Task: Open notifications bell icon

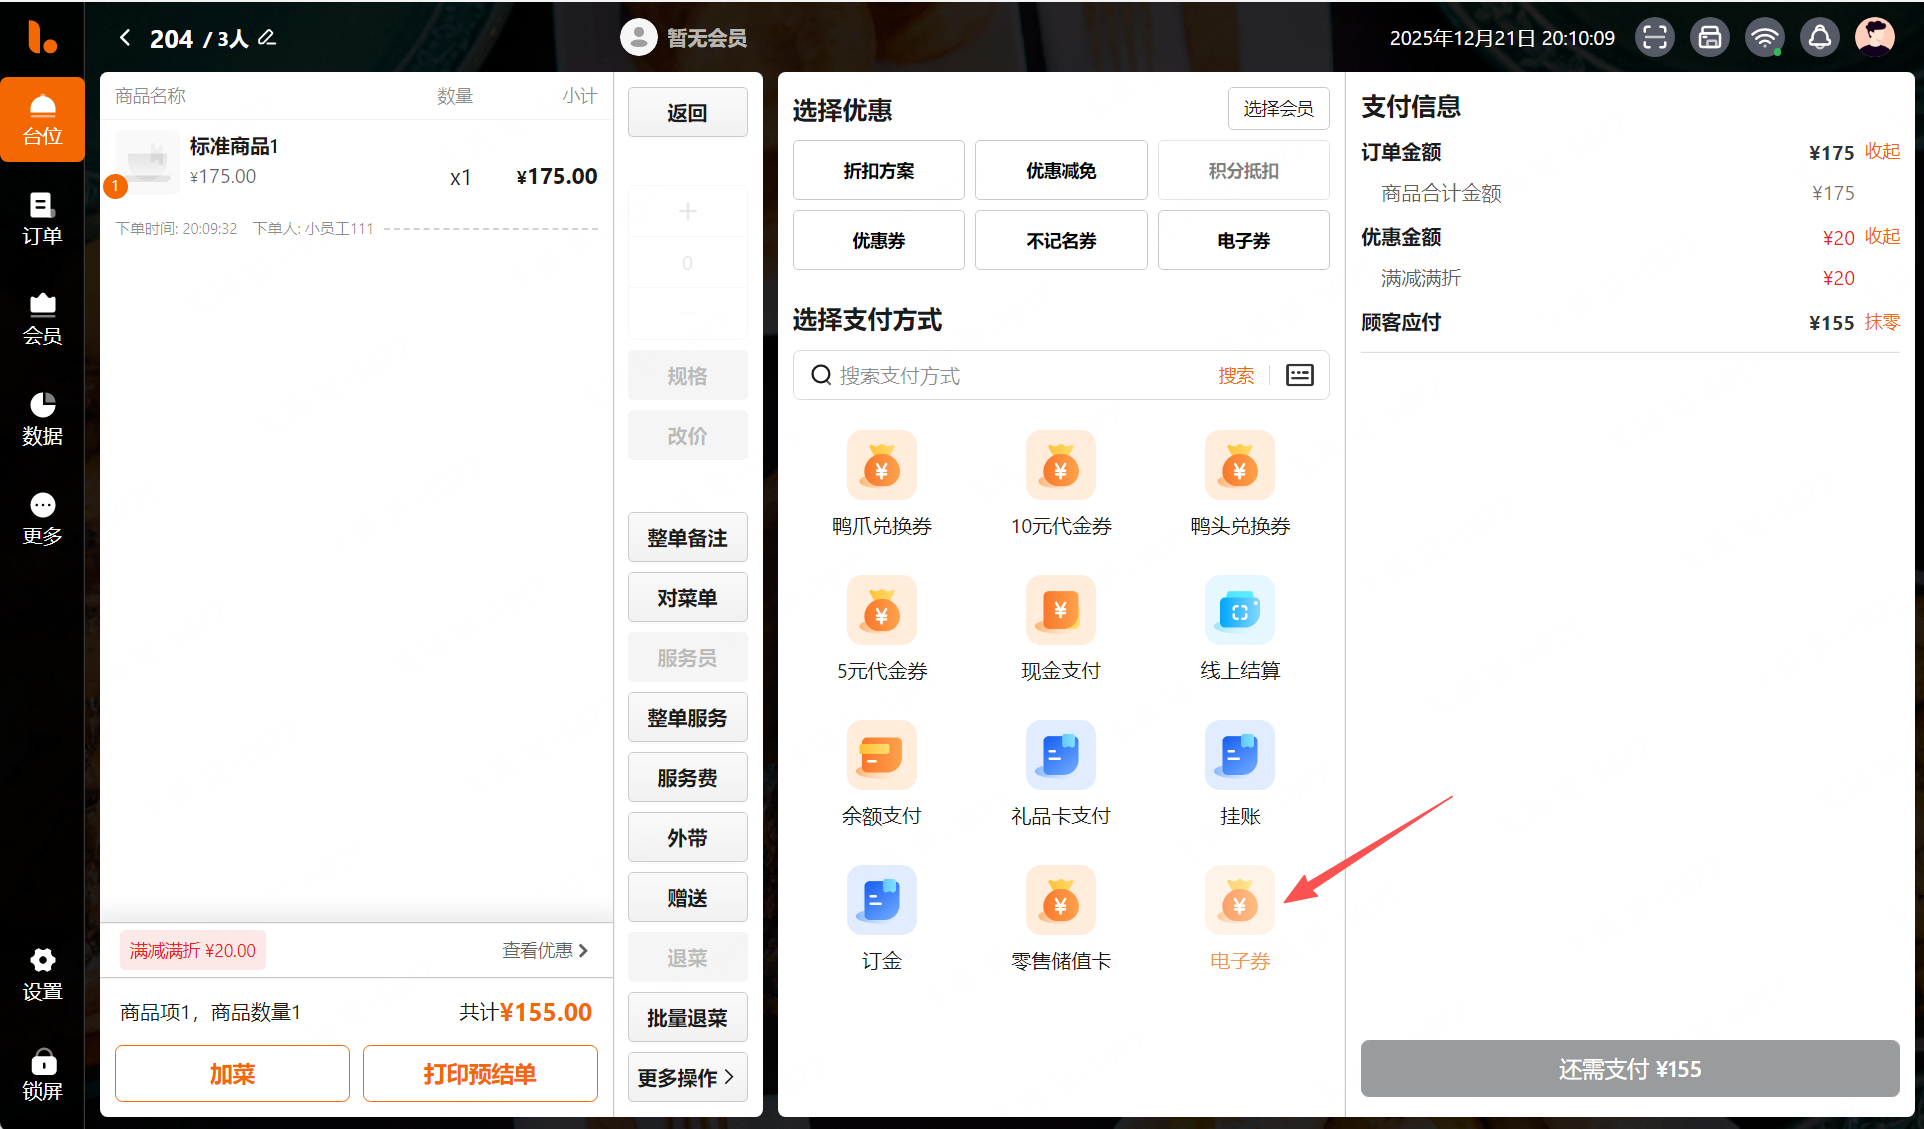Action: click(1820, 38)
